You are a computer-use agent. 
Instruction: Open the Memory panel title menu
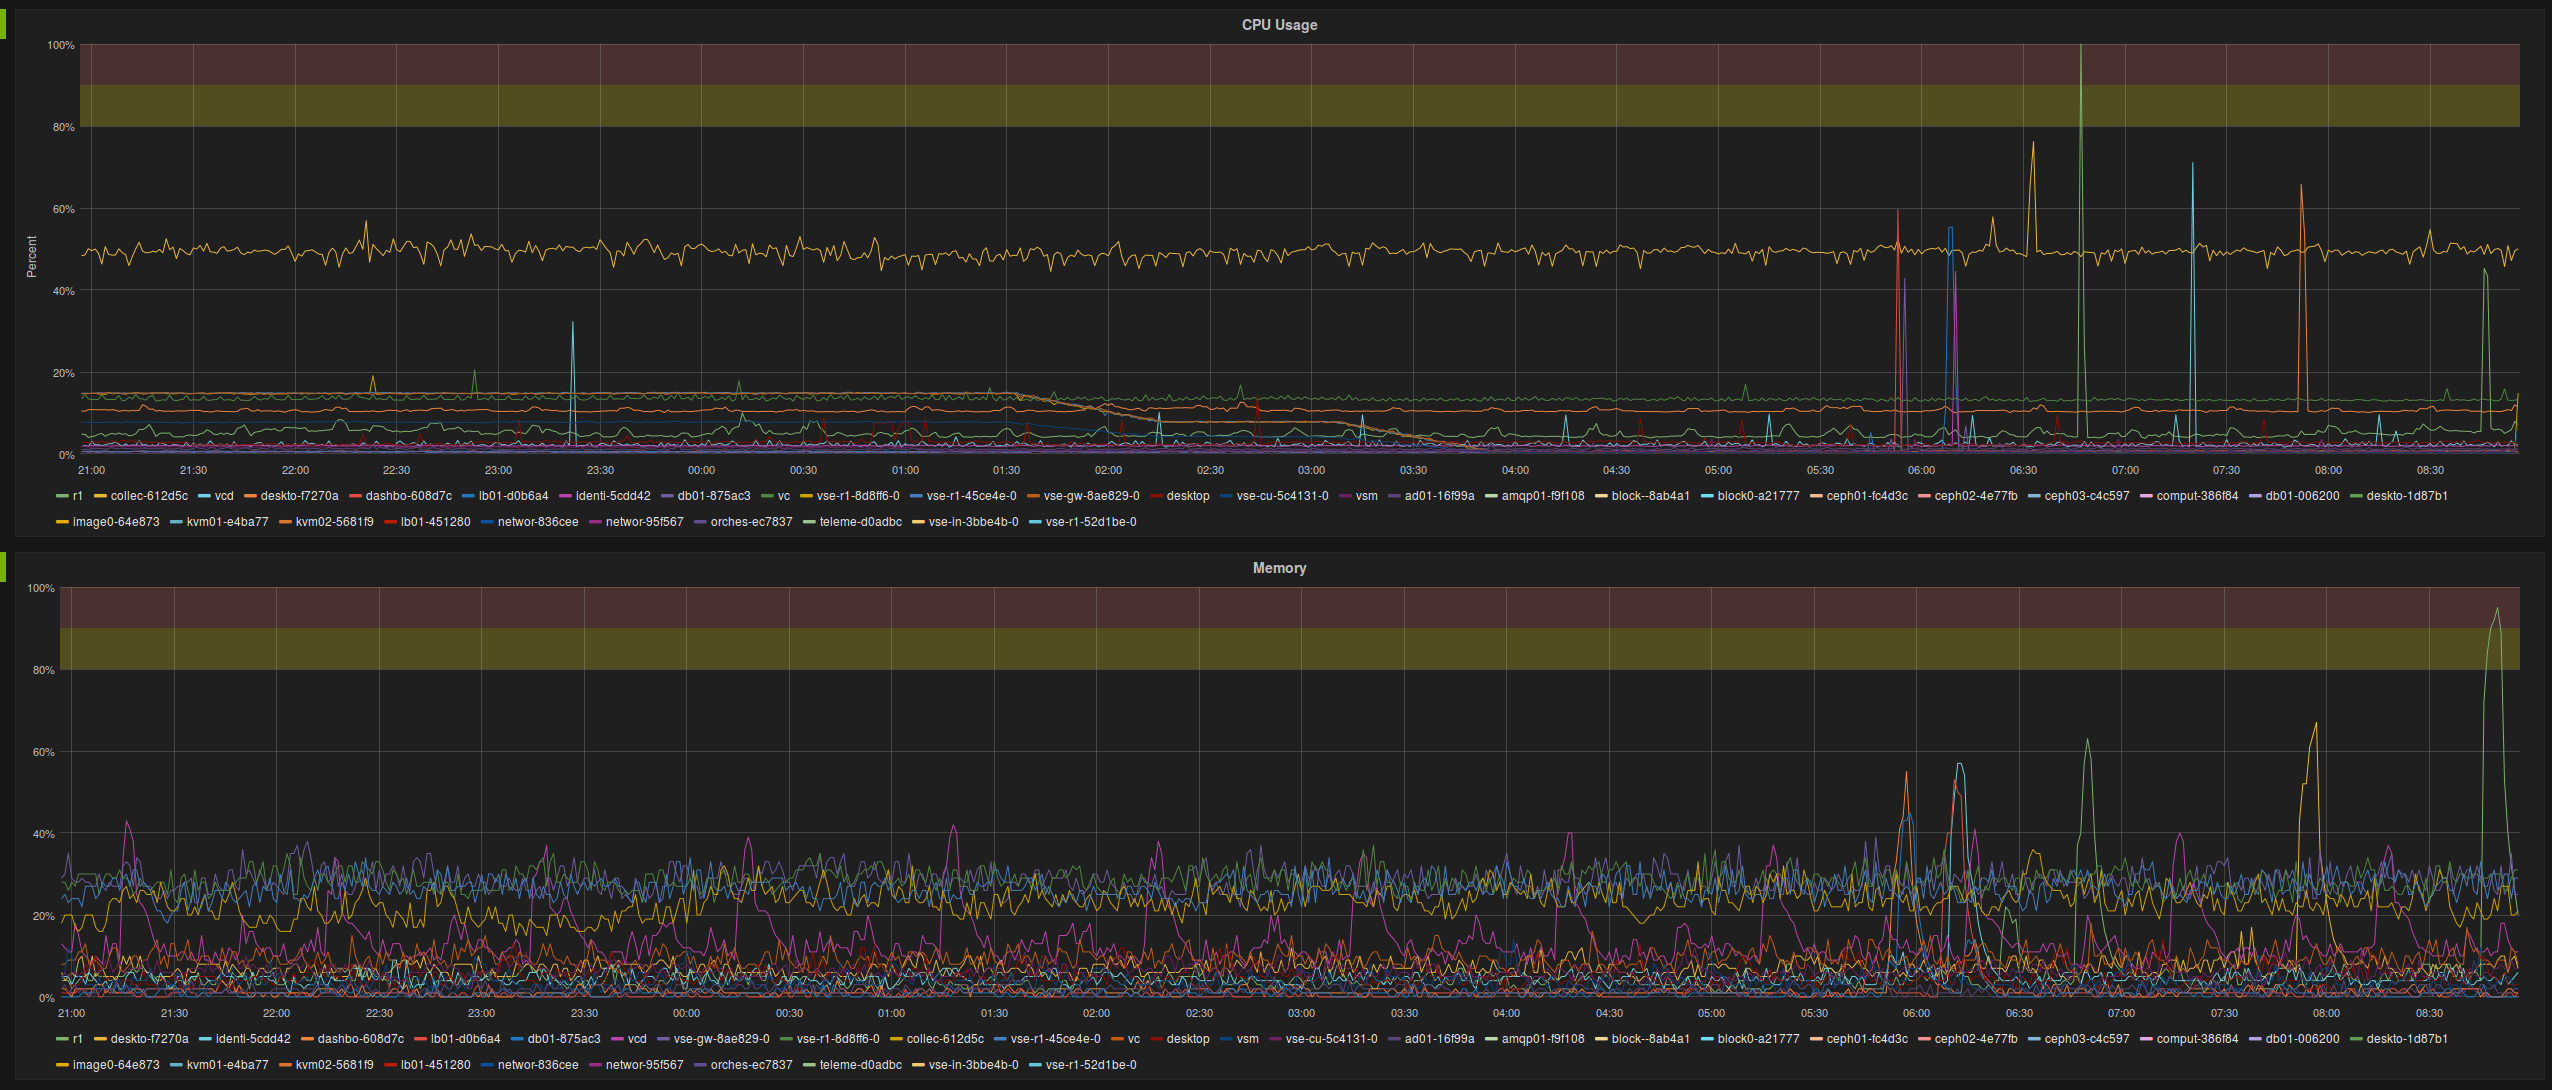click(1278, 568)
